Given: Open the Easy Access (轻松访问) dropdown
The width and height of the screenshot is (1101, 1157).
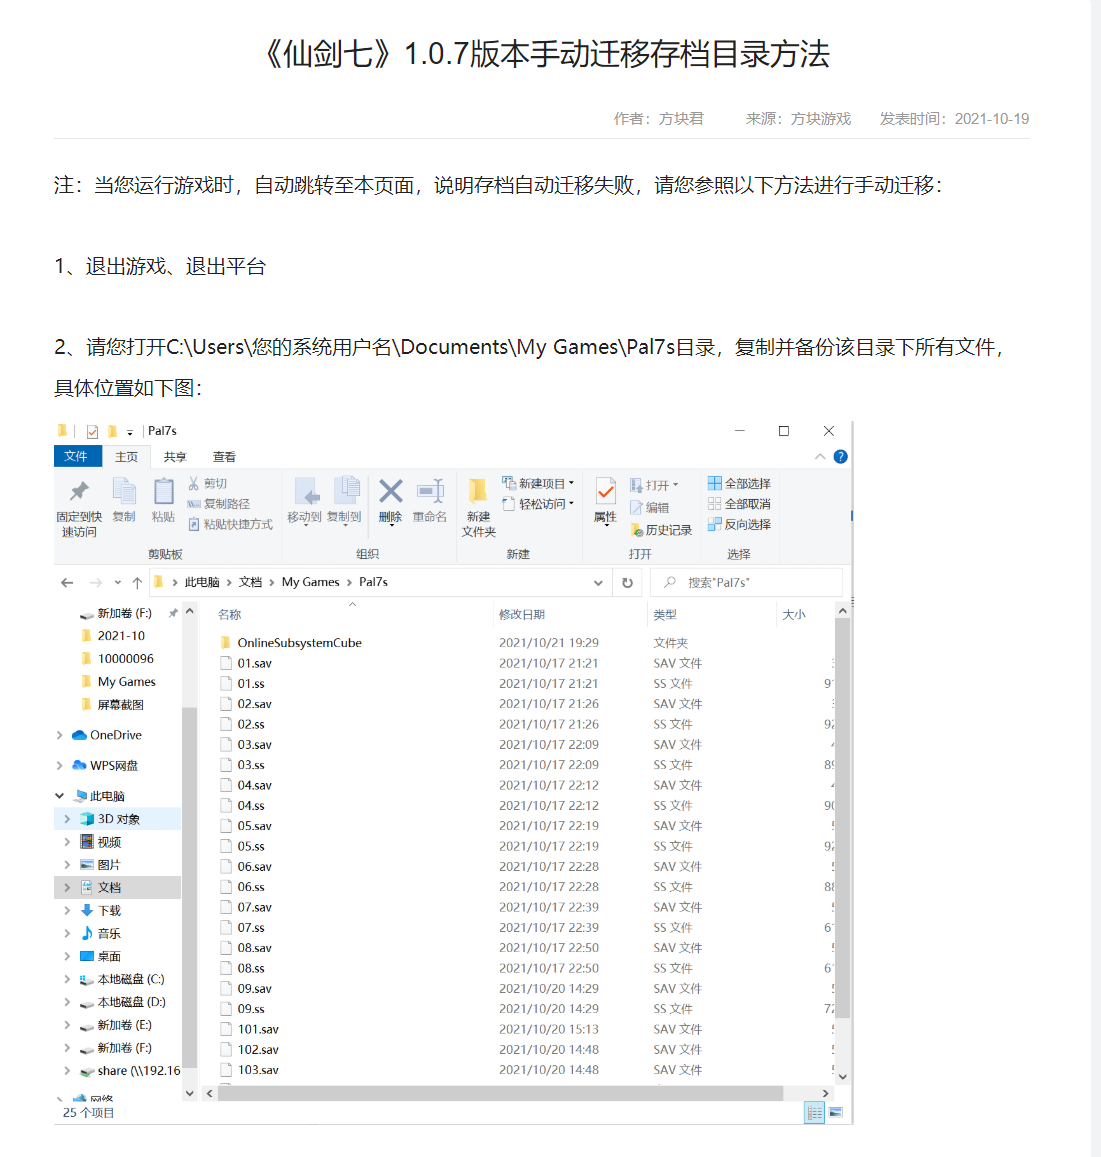Looking at the screenshot, I should [x=538, y=504].
